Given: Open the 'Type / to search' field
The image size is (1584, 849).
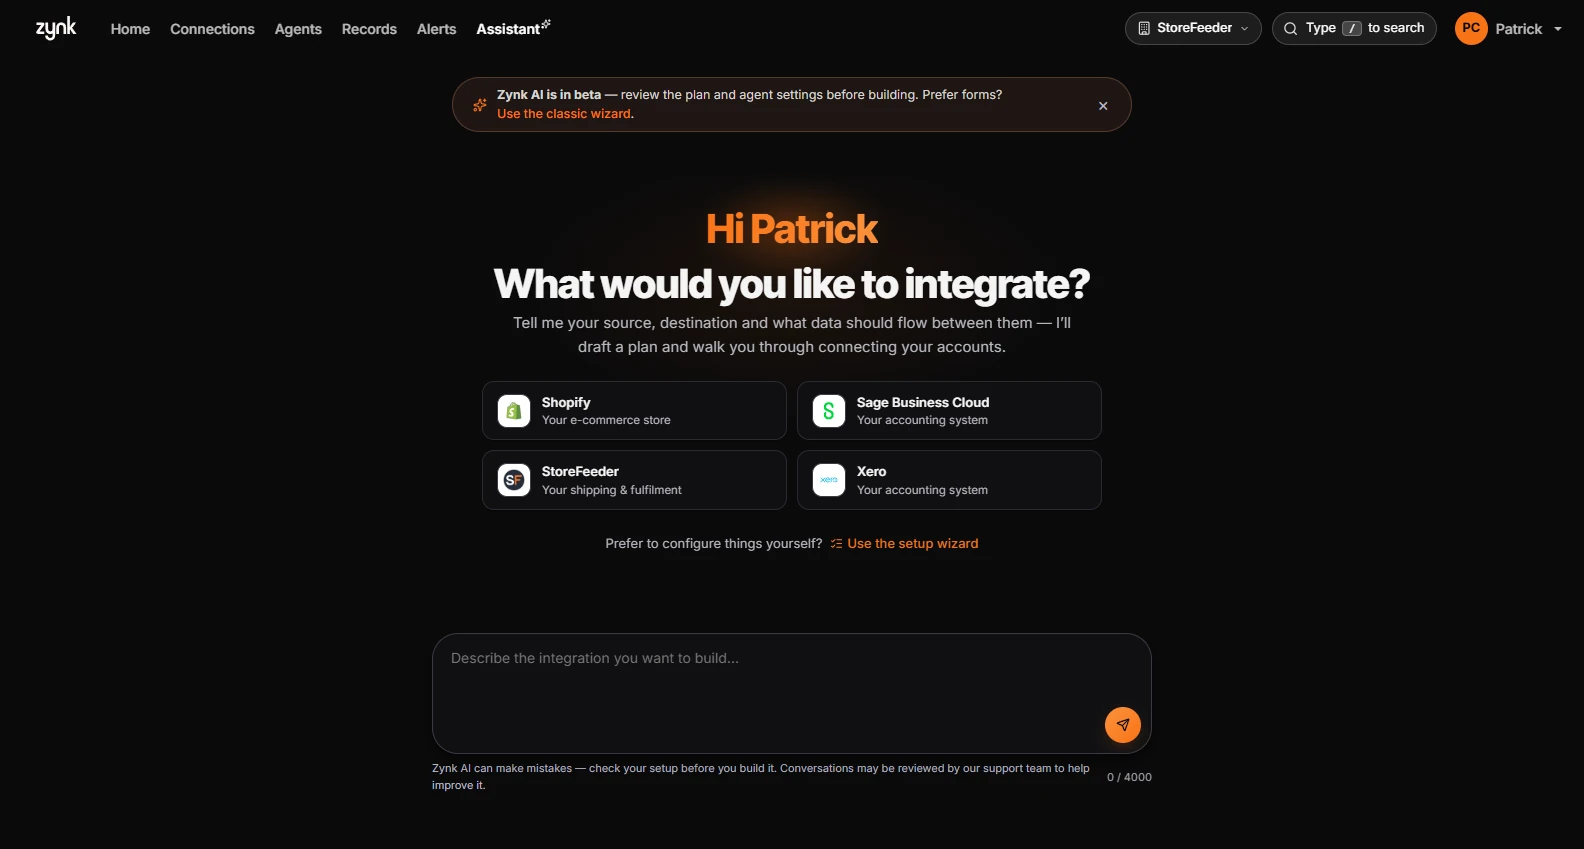Looking at the screenshot, I should click(1354, 29).
